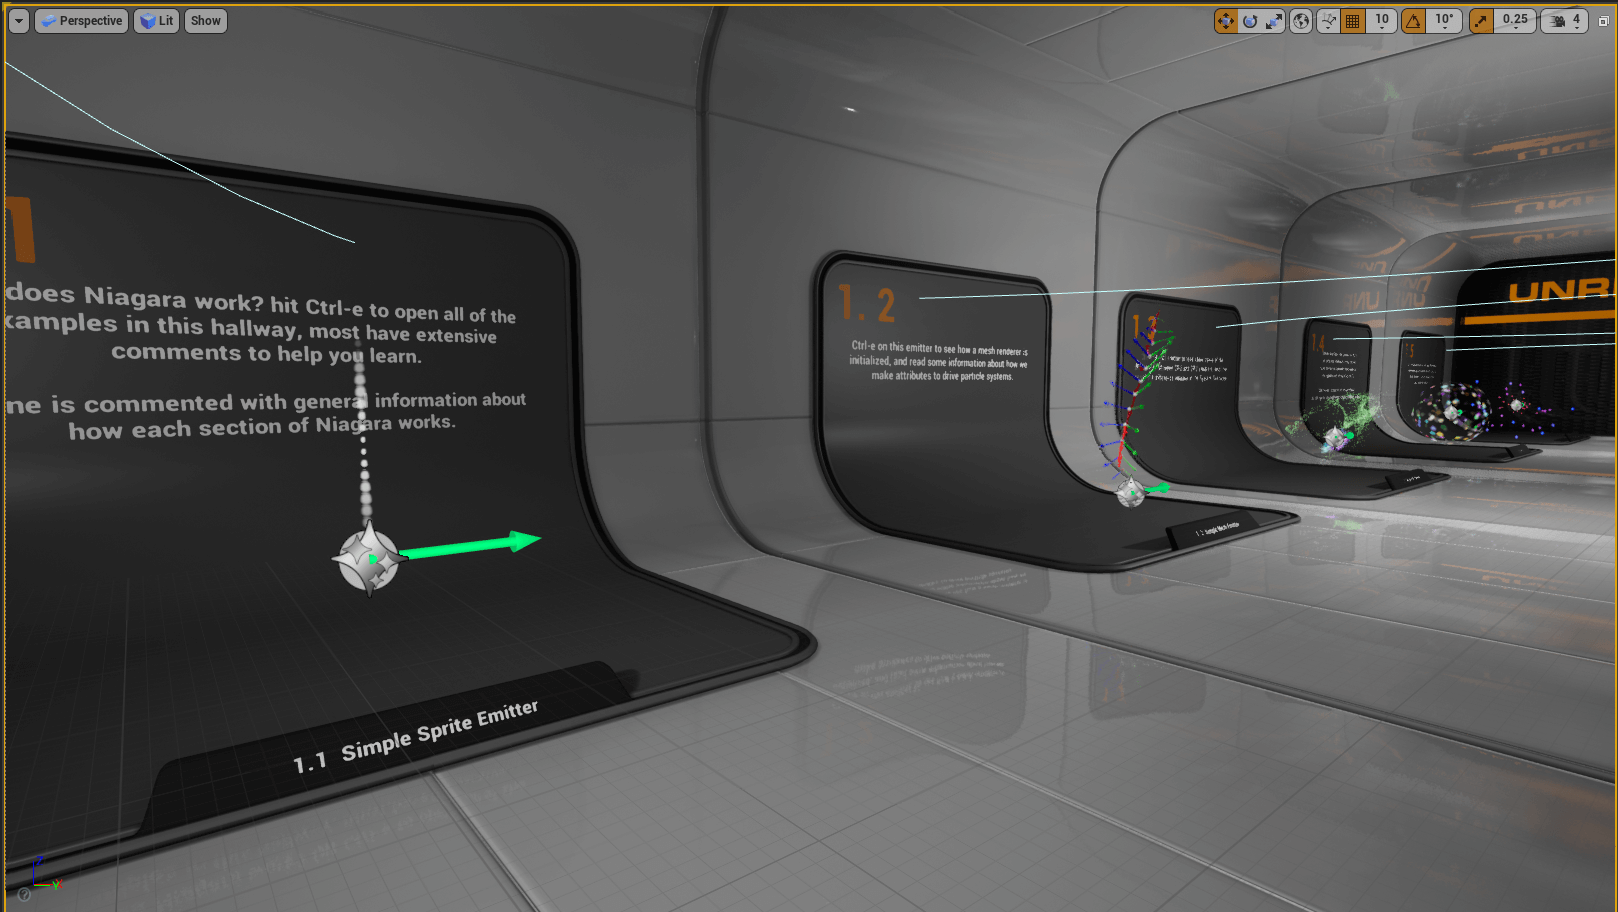Open the rotation snap 10° dropdown
Image resolution: width=1618 pixels, height=912 pixels.
click(x=1444, y=21)
